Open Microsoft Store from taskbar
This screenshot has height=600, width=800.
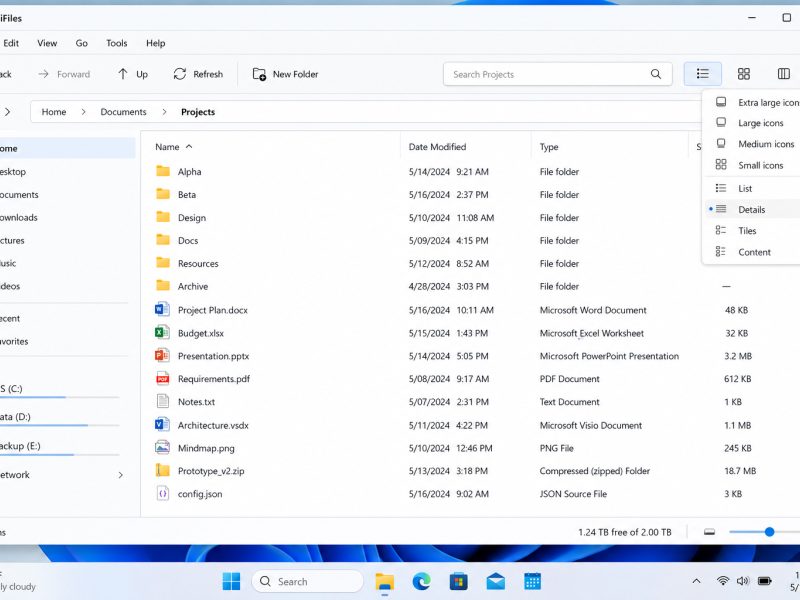click(x=459, y=581)
